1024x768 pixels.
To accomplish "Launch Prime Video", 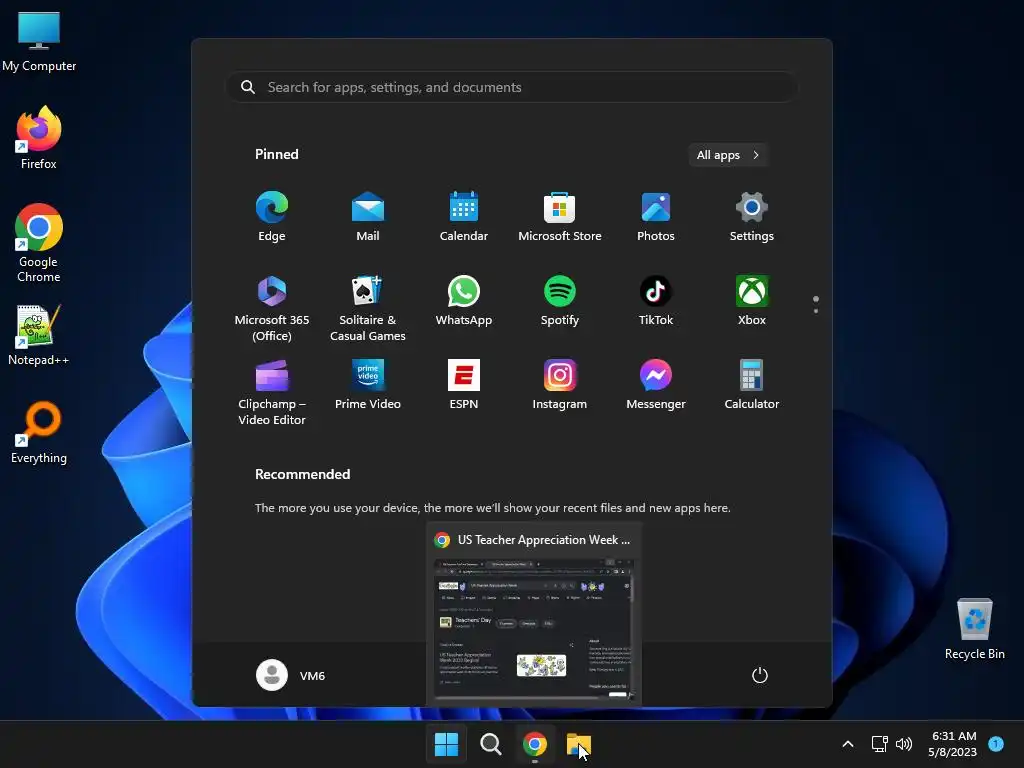I will click(368, 384).
